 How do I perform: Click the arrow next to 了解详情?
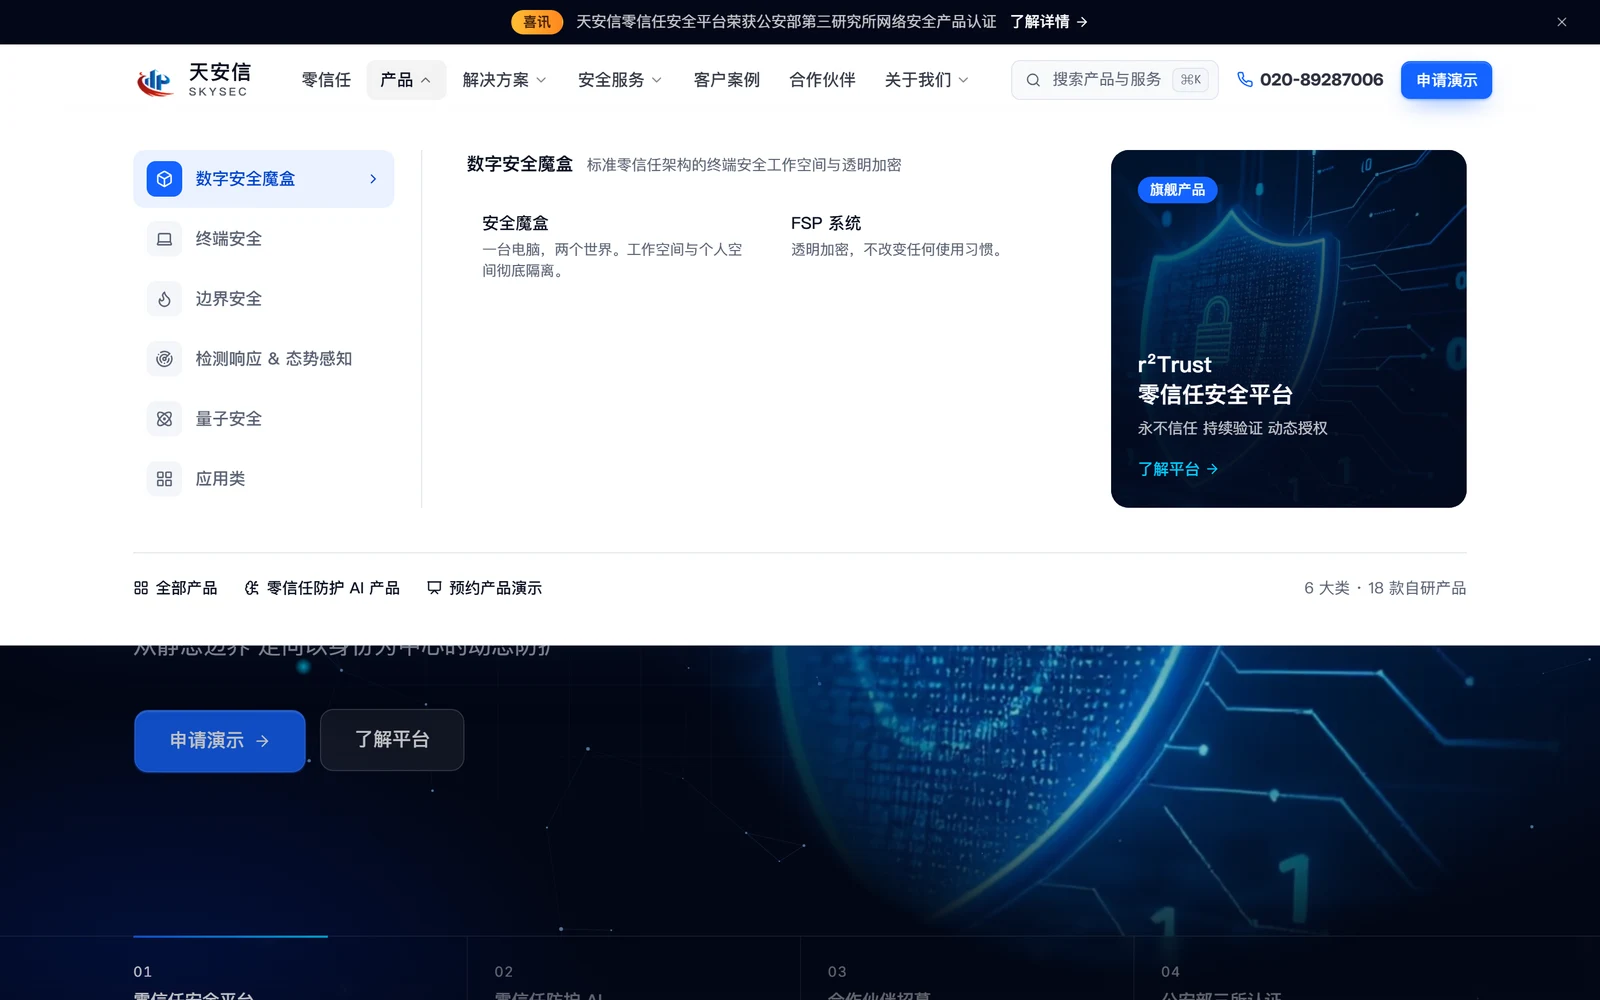(1082, 22)
